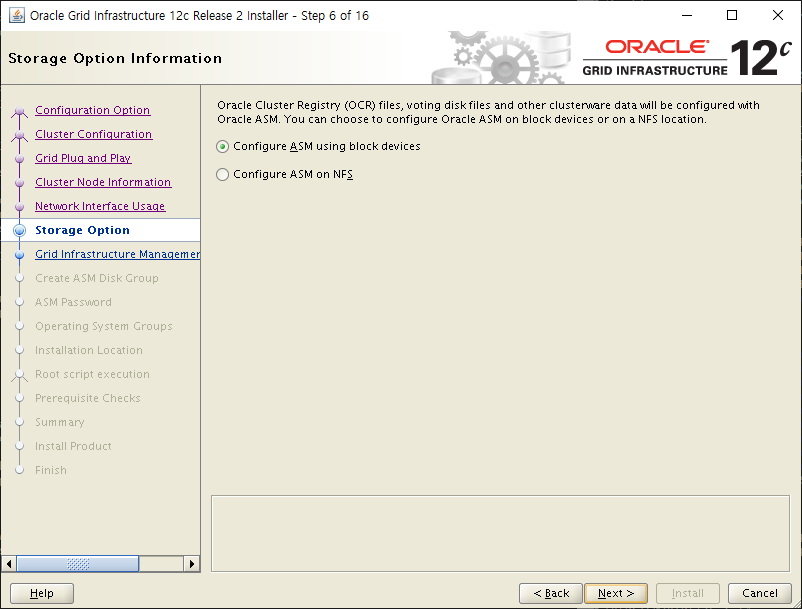Click the Cluster Node Information bullet icon
This screenshot has height=609, width=802.
click(19, 183)
